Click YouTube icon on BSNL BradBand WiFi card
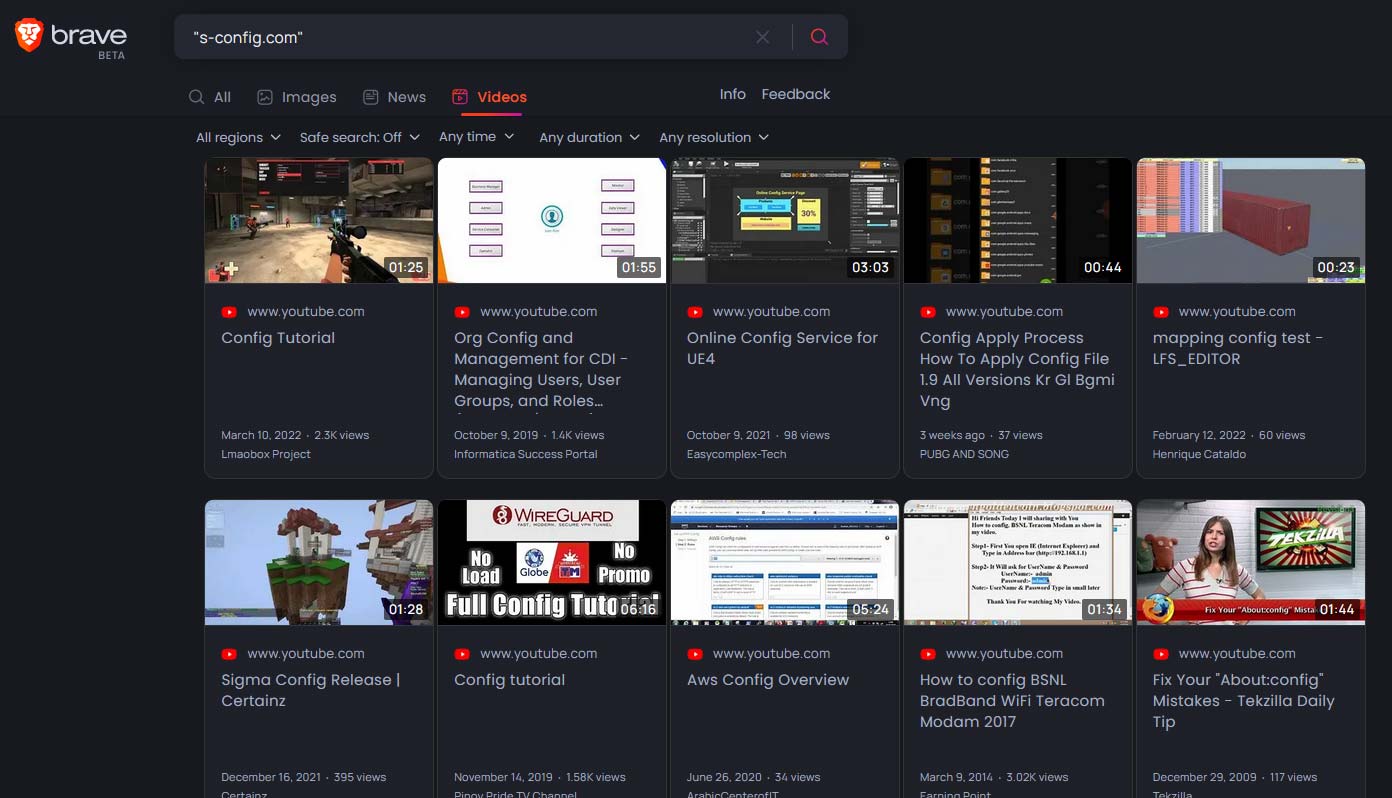This screenshot has height=798, width=1392. point(928,654)
